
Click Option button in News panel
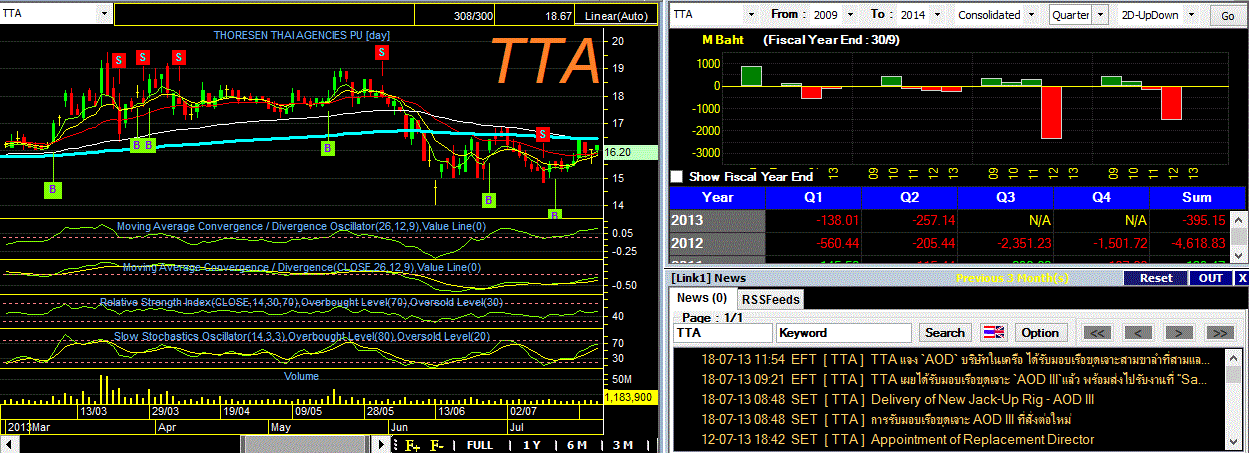[1041, 333]
